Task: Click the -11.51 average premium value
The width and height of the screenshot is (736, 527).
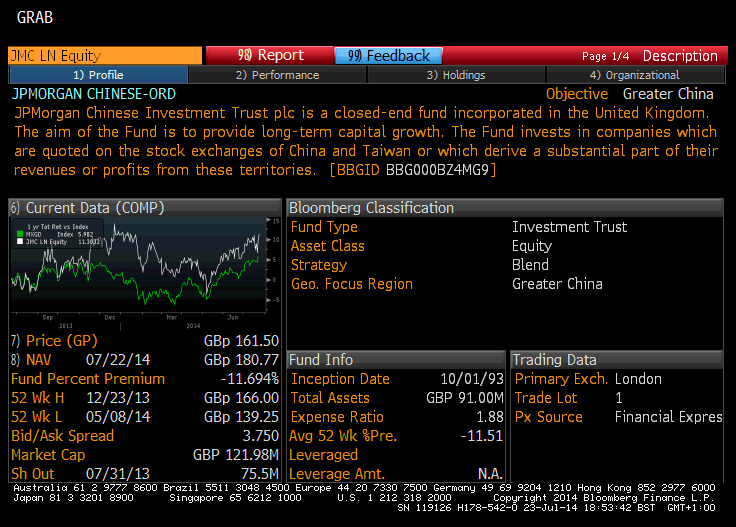Action: (x=482, y=436)
